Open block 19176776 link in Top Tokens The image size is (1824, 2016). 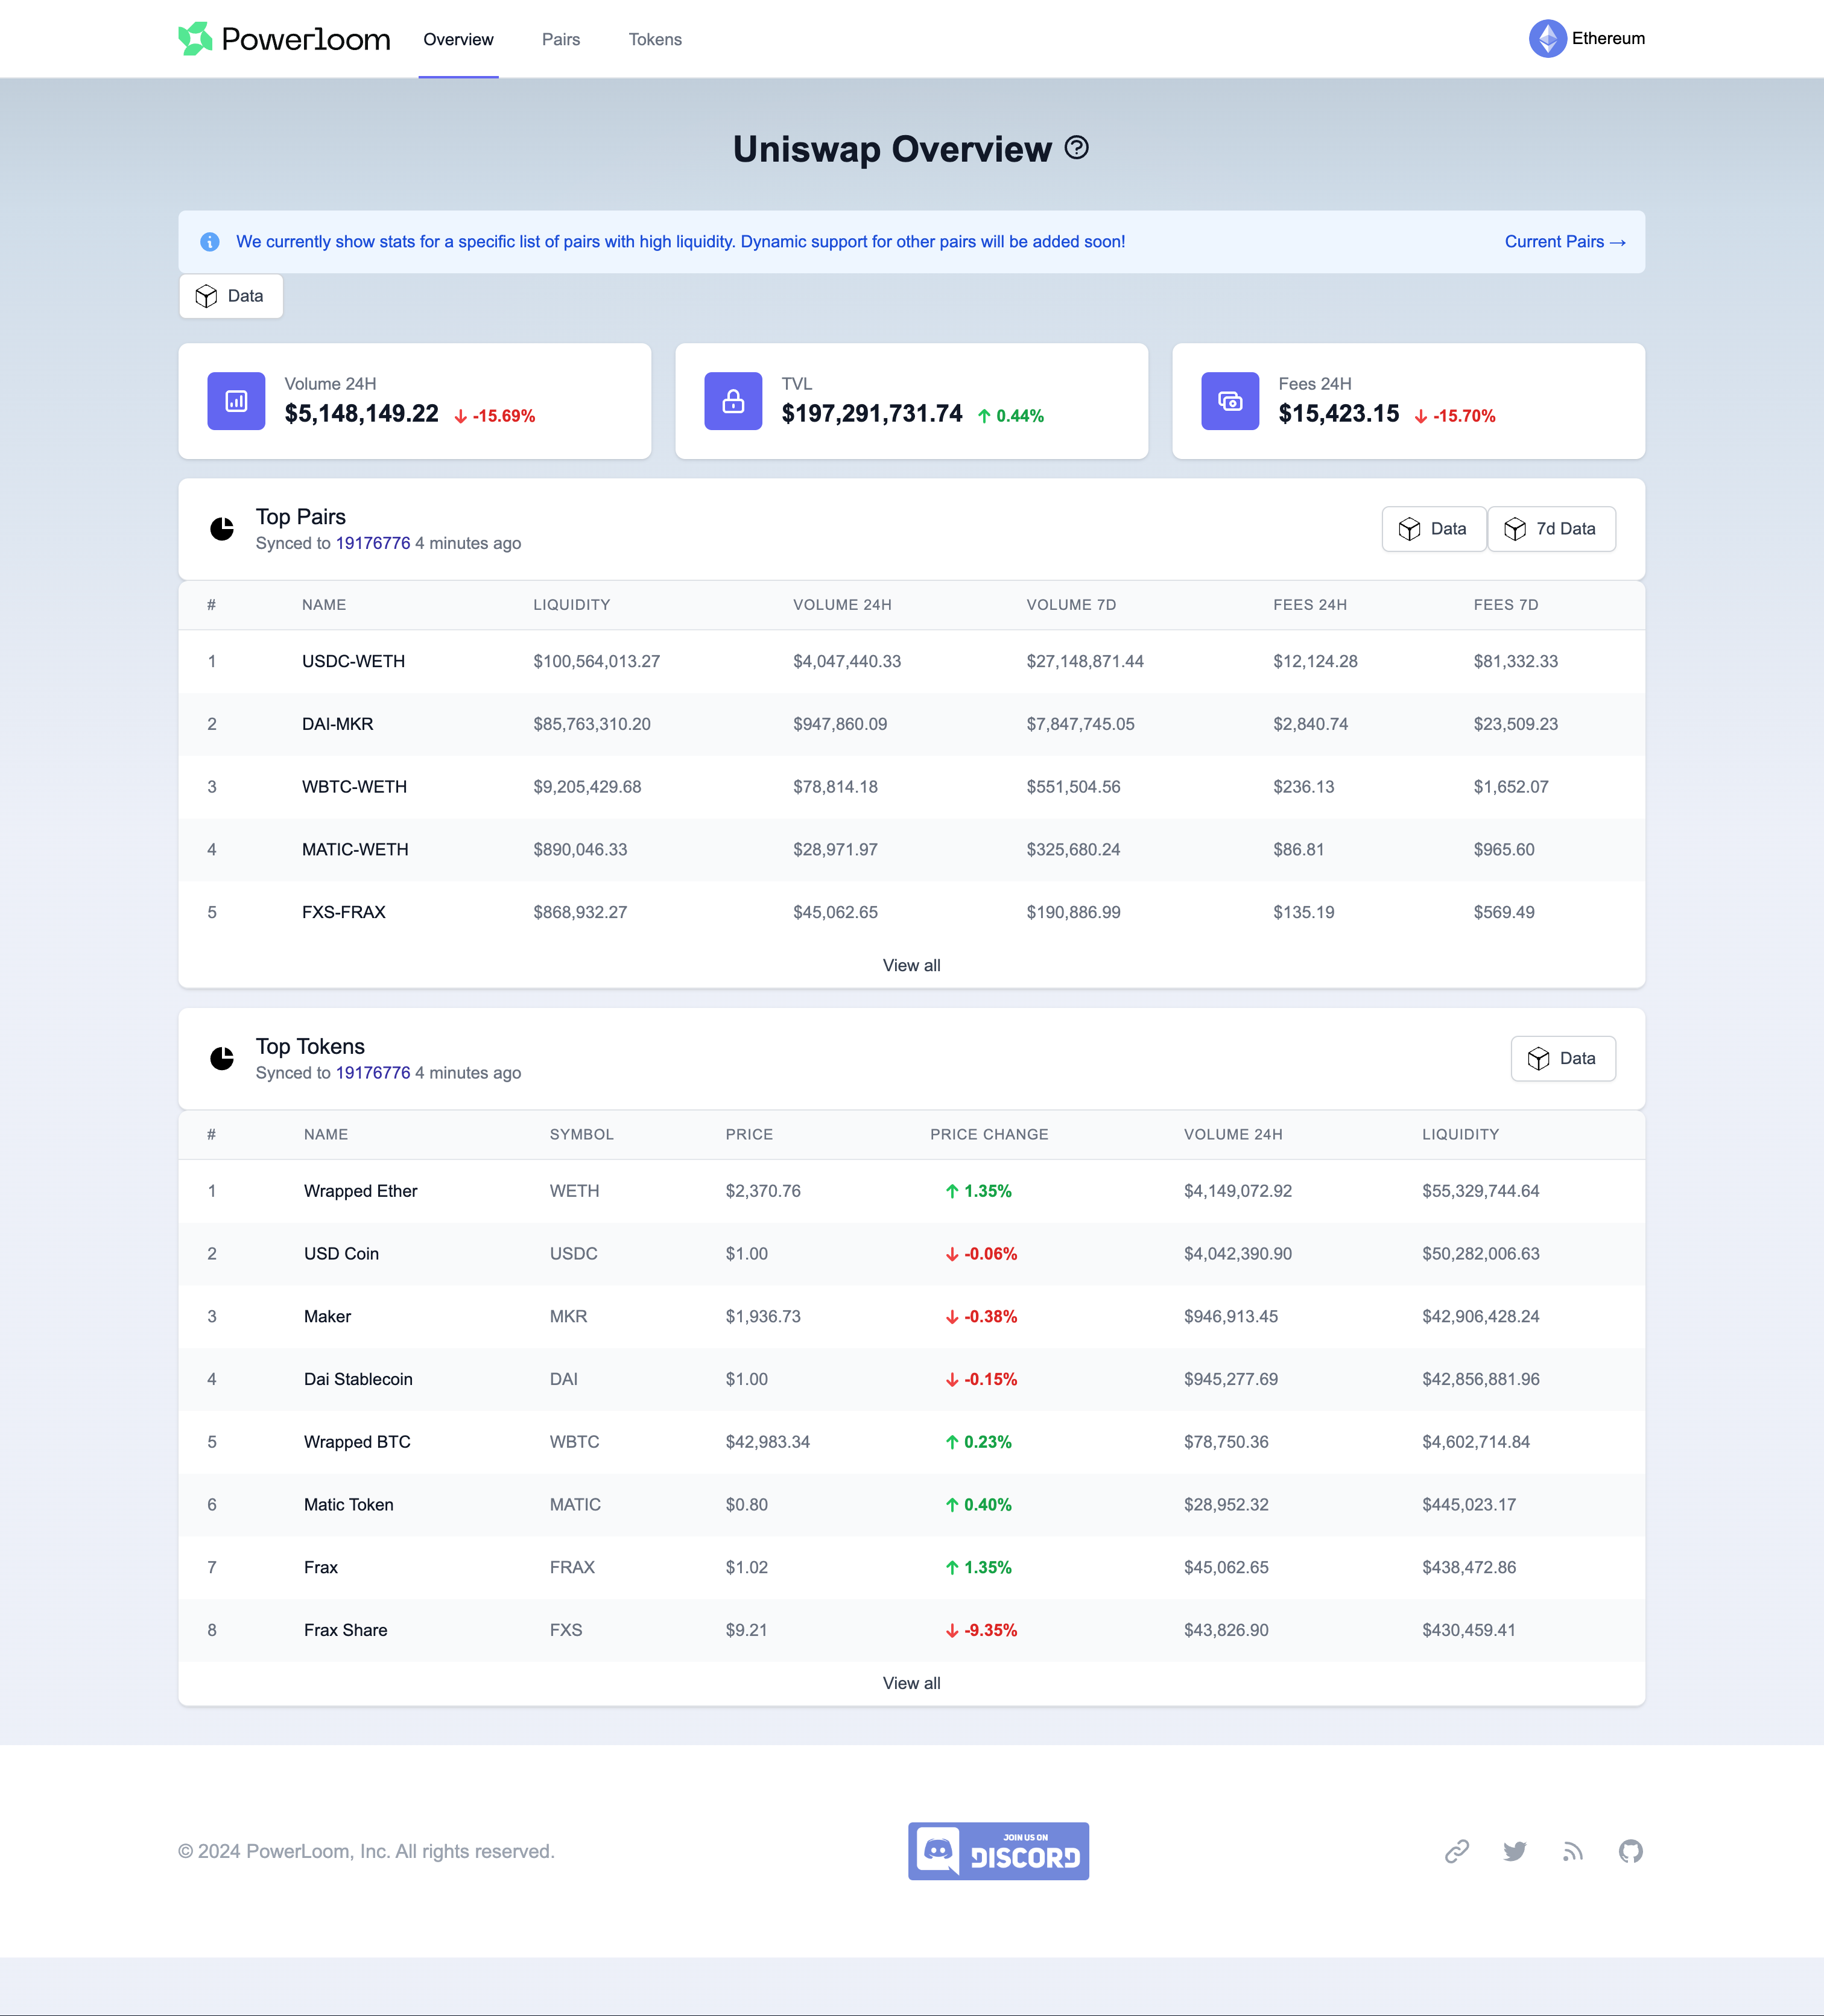pos(373,1073)
